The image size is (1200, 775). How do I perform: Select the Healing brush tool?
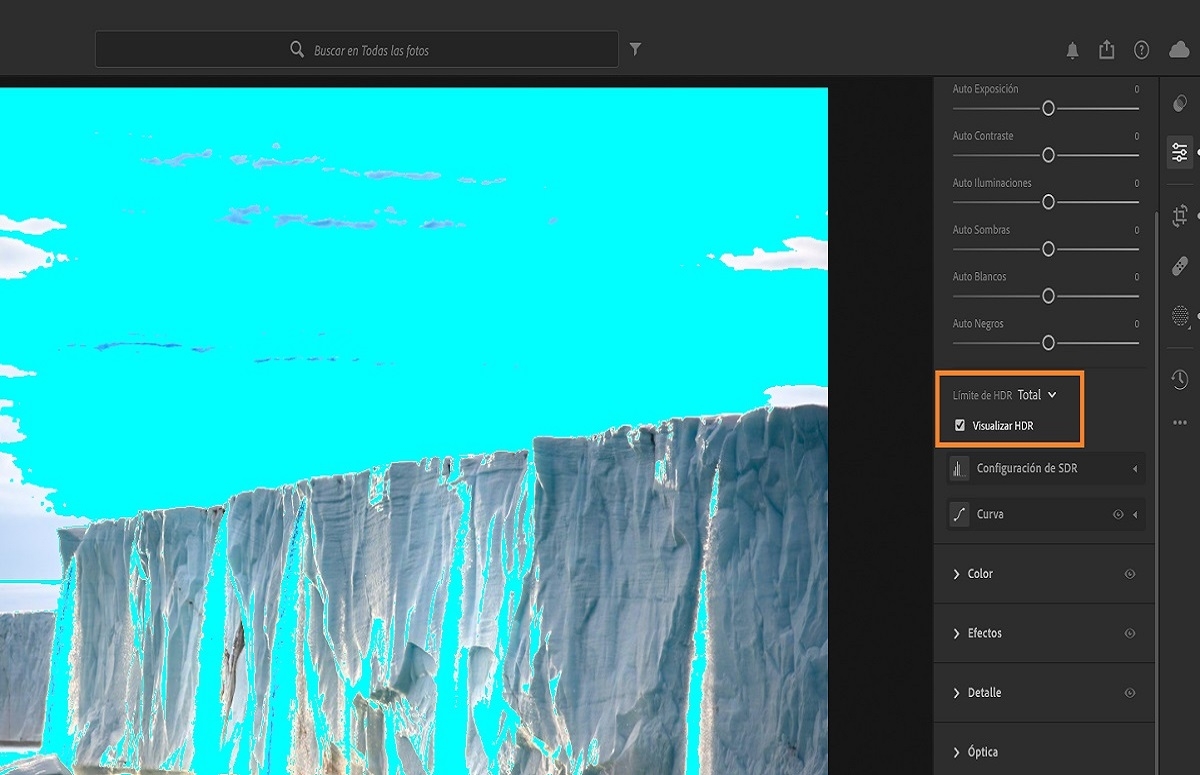1180,268
